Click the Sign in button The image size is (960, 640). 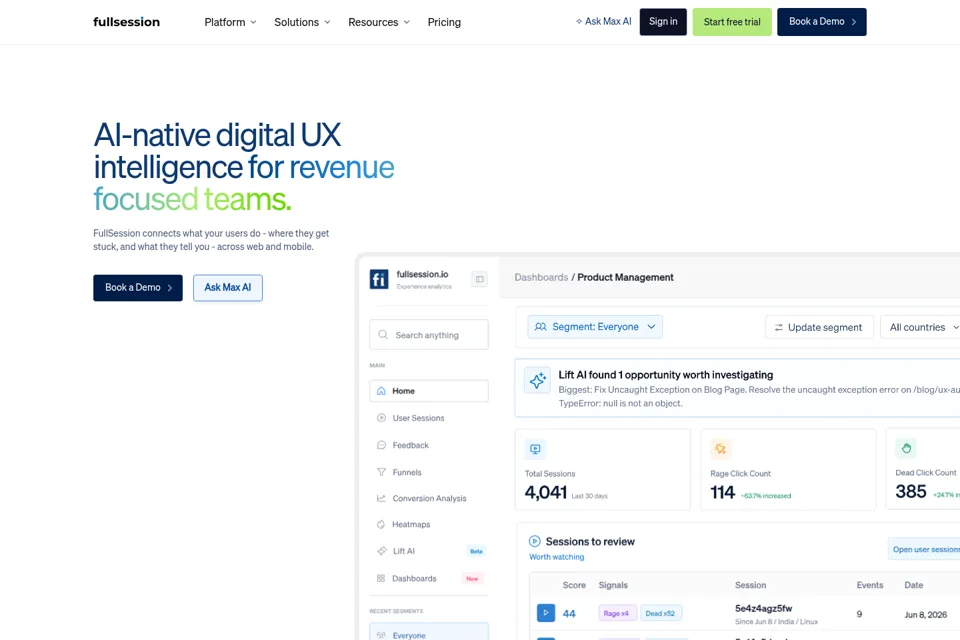click(663, 21)
